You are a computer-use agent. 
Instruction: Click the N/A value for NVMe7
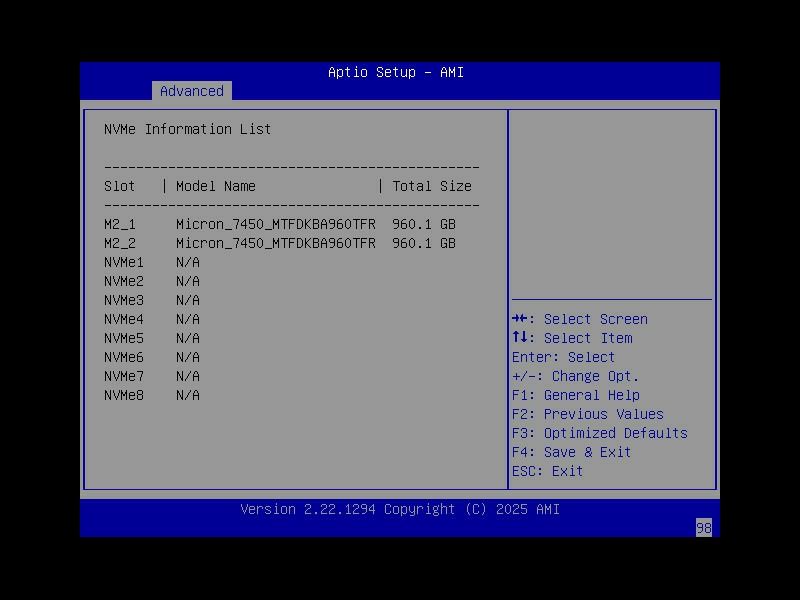188,376
